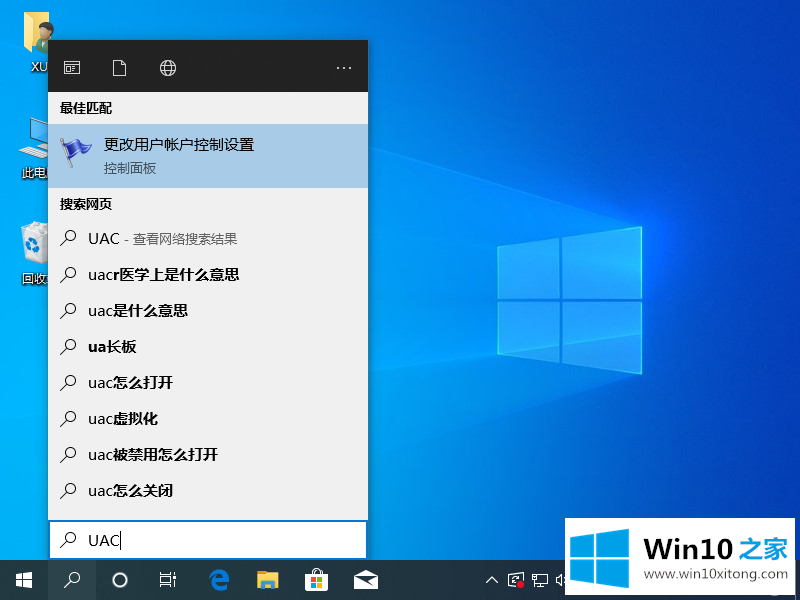
Task: Choose uac怎么打开 search suggestion
Action: click(208, 382)
